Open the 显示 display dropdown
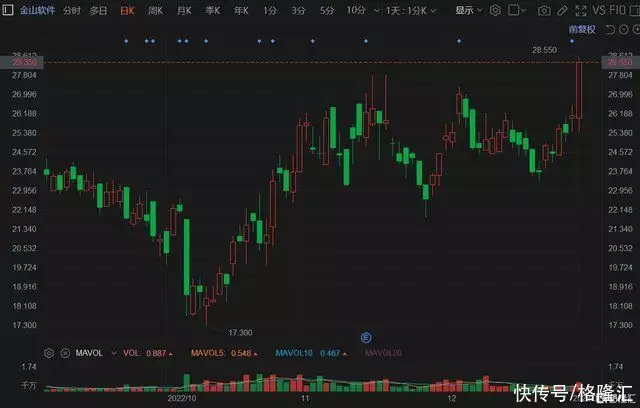The width and height of the screenshot is (640, 408). 469,10
